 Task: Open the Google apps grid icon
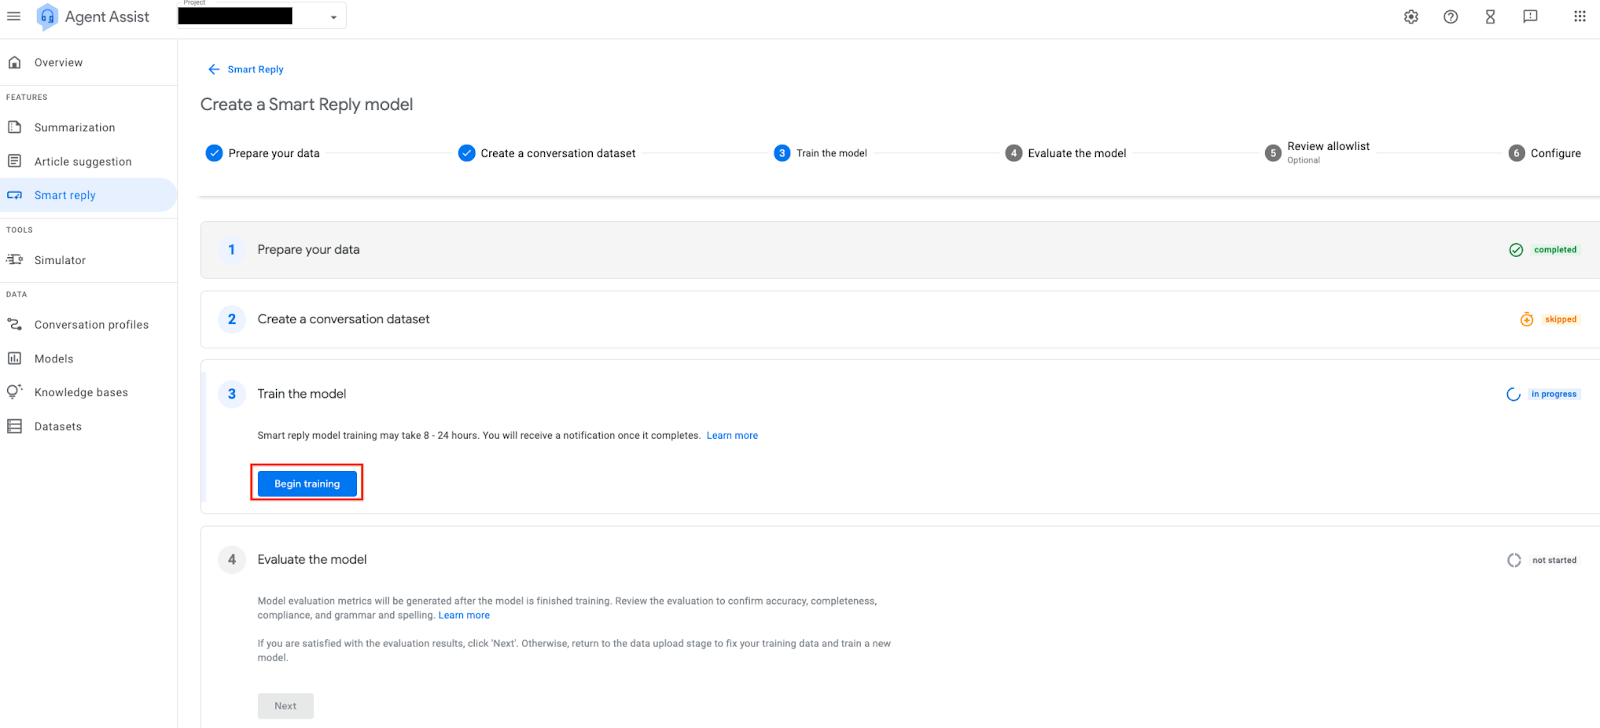point(1580,16)
